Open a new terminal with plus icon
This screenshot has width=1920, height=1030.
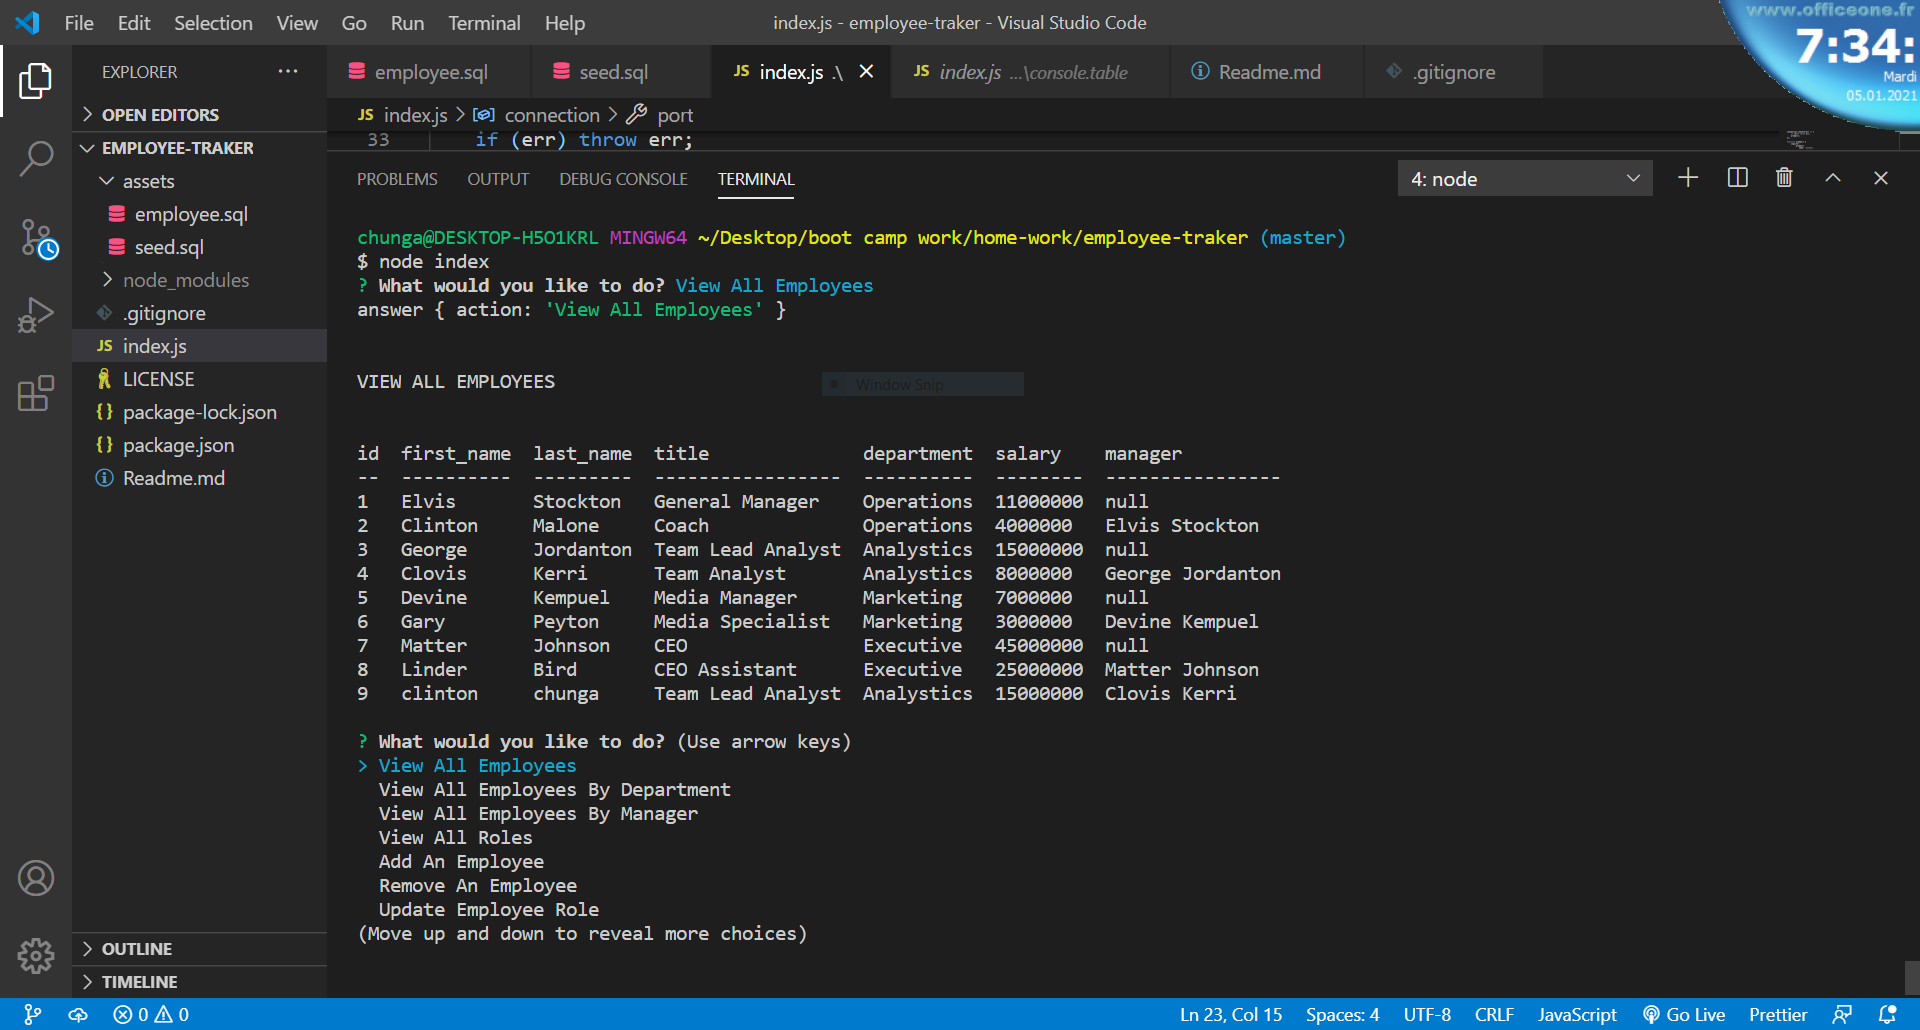1687,178
